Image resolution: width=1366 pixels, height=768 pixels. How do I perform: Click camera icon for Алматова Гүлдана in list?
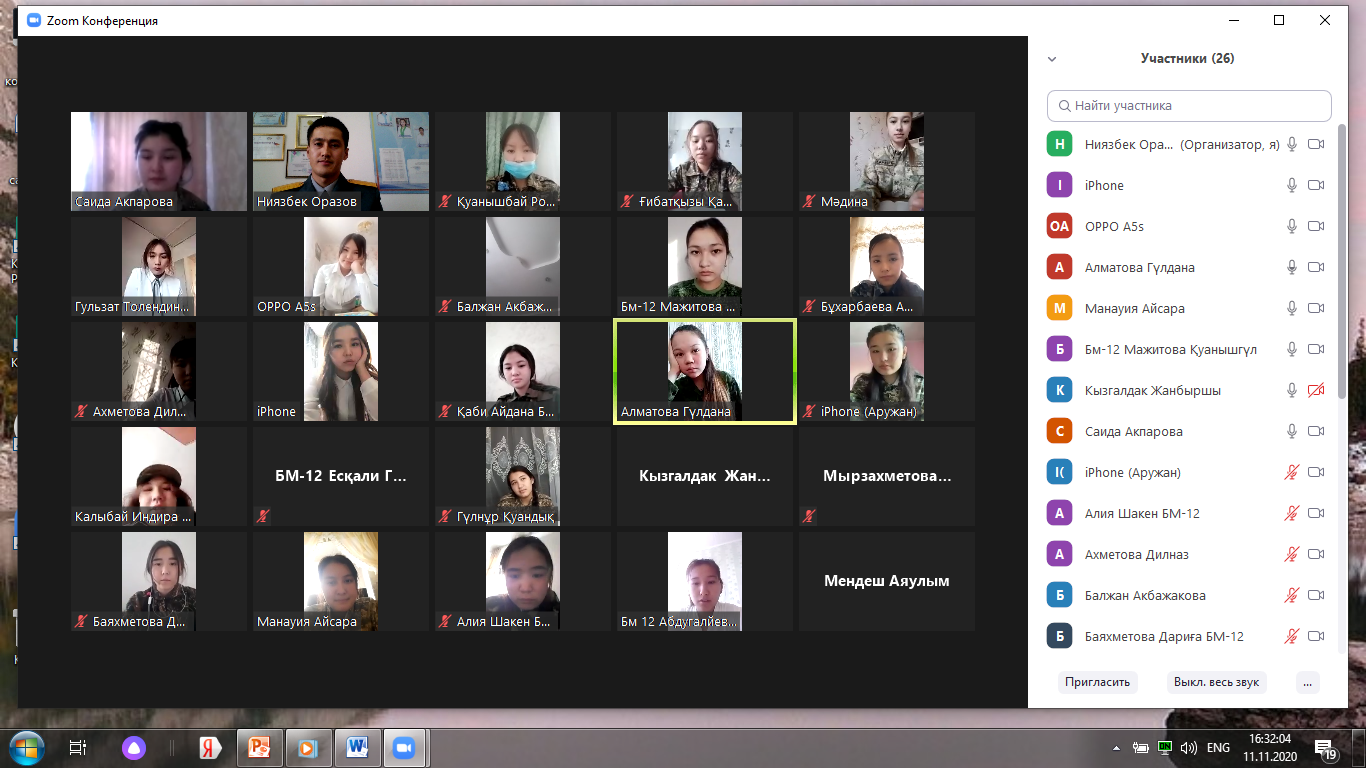pyautogui.click(x=1316, y=267)
